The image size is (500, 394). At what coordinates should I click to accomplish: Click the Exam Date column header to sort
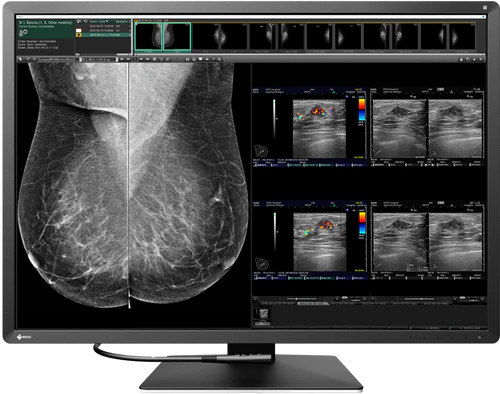coord(99,21)
